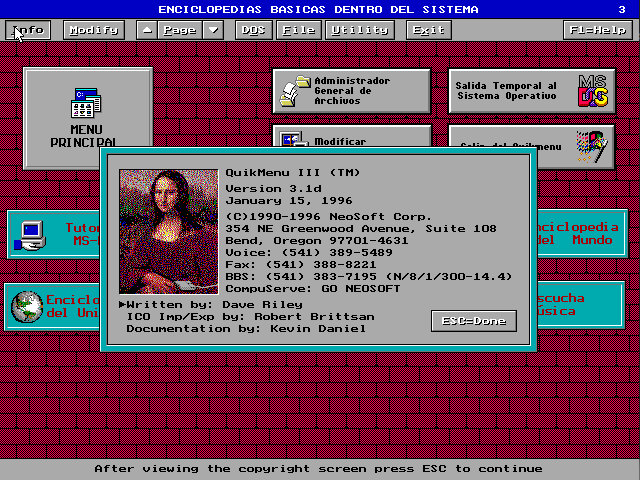Click 'Version 3.1d' text
Viewport: 640px width, 480px height.
273,189
